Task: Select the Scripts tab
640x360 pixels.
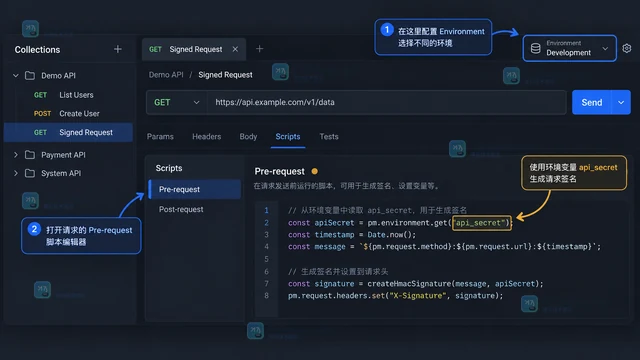Action: pyautogui.click(x=288, y=137)
